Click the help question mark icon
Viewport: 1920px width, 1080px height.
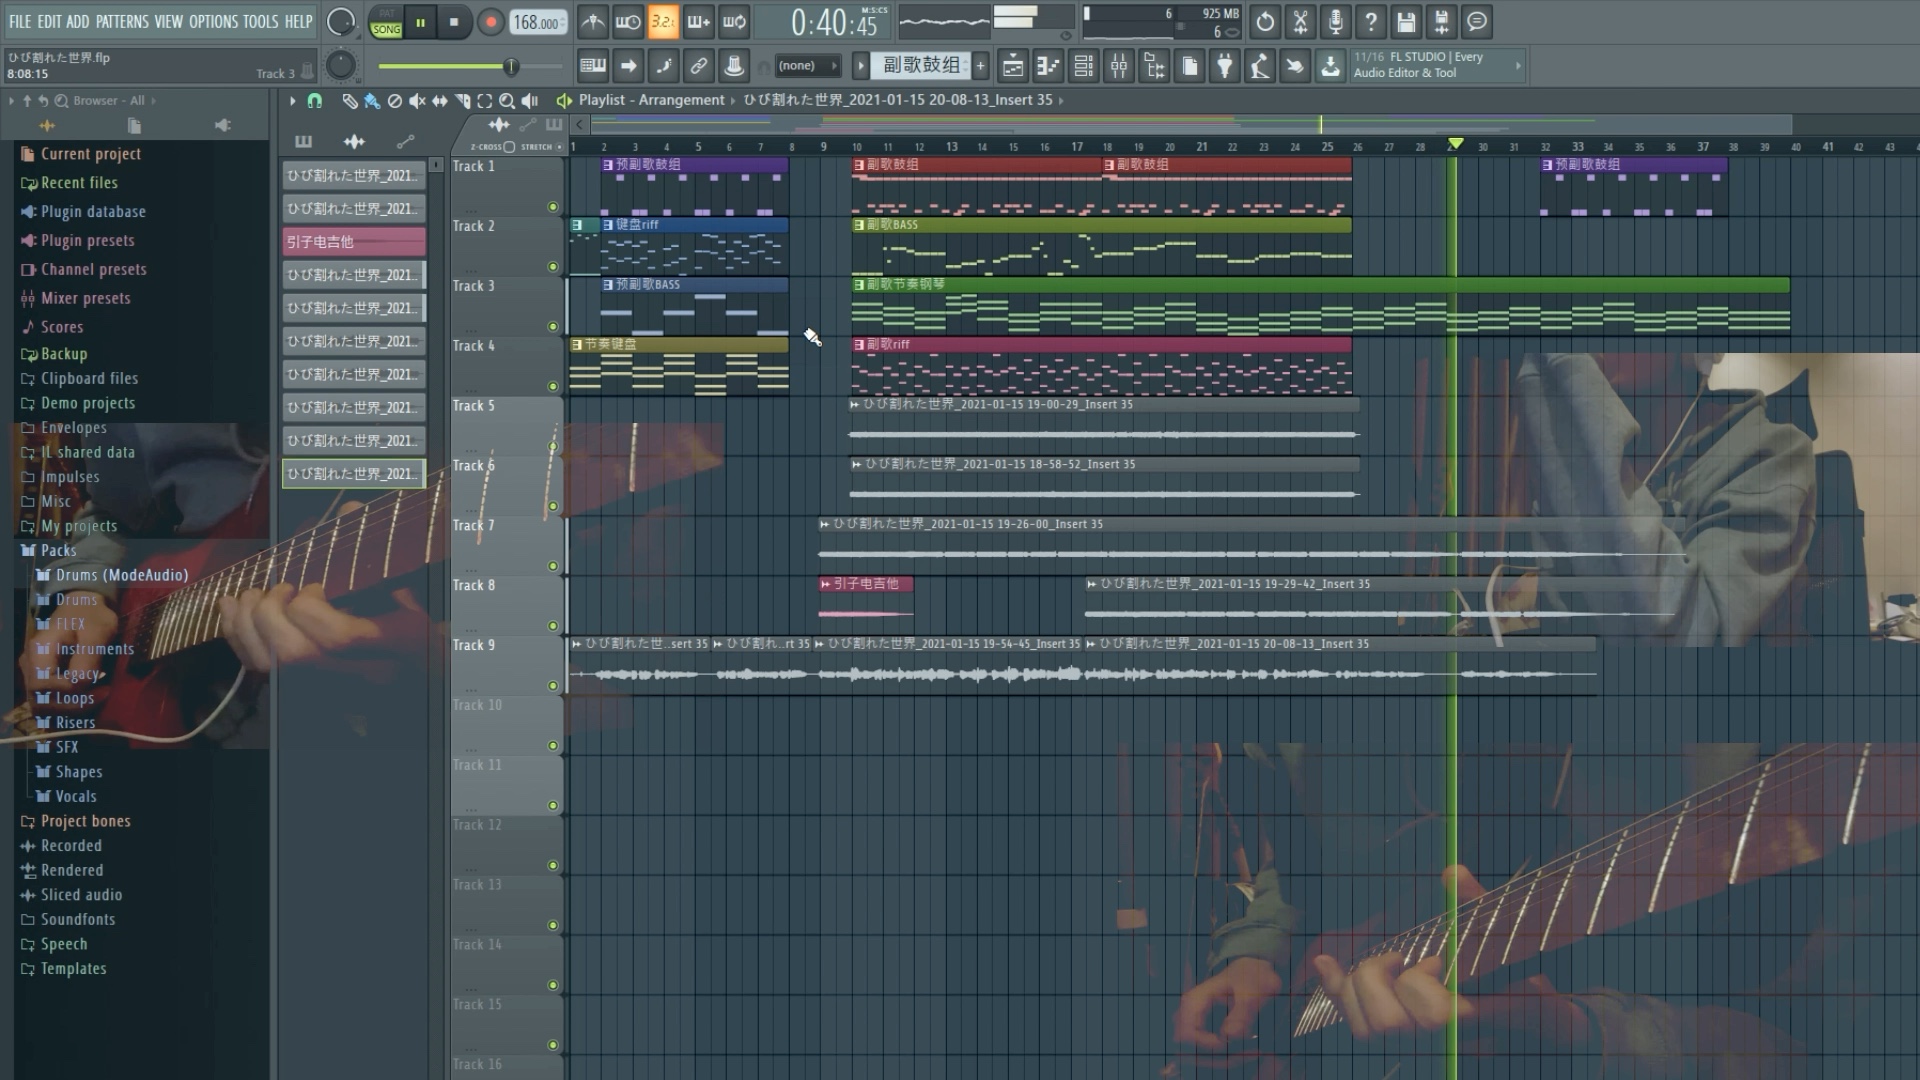(x=1371, y=21)
